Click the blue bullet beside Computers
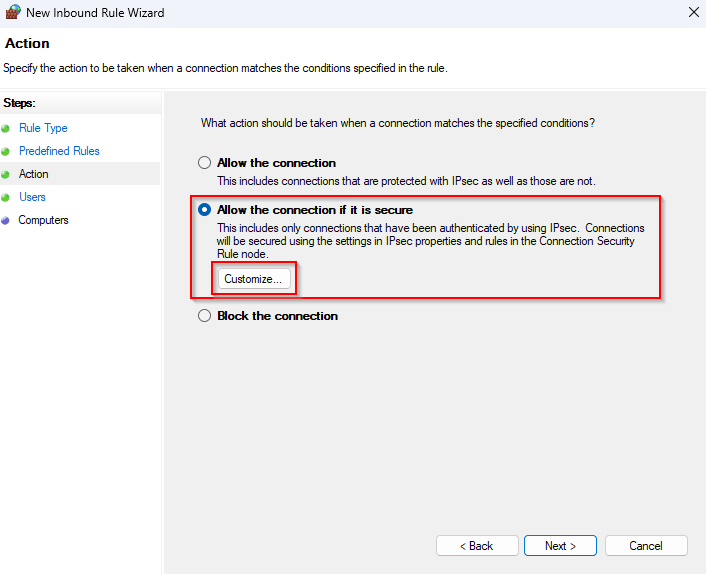The image size is (706, 574). tap(6, 220)
